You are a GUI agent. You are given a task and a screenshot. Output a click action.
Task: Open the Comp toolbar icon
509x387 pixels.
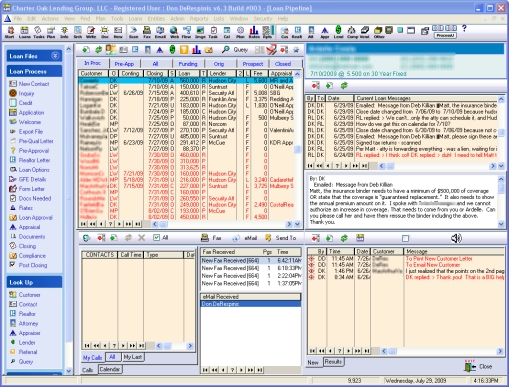(x=352, y=32)
